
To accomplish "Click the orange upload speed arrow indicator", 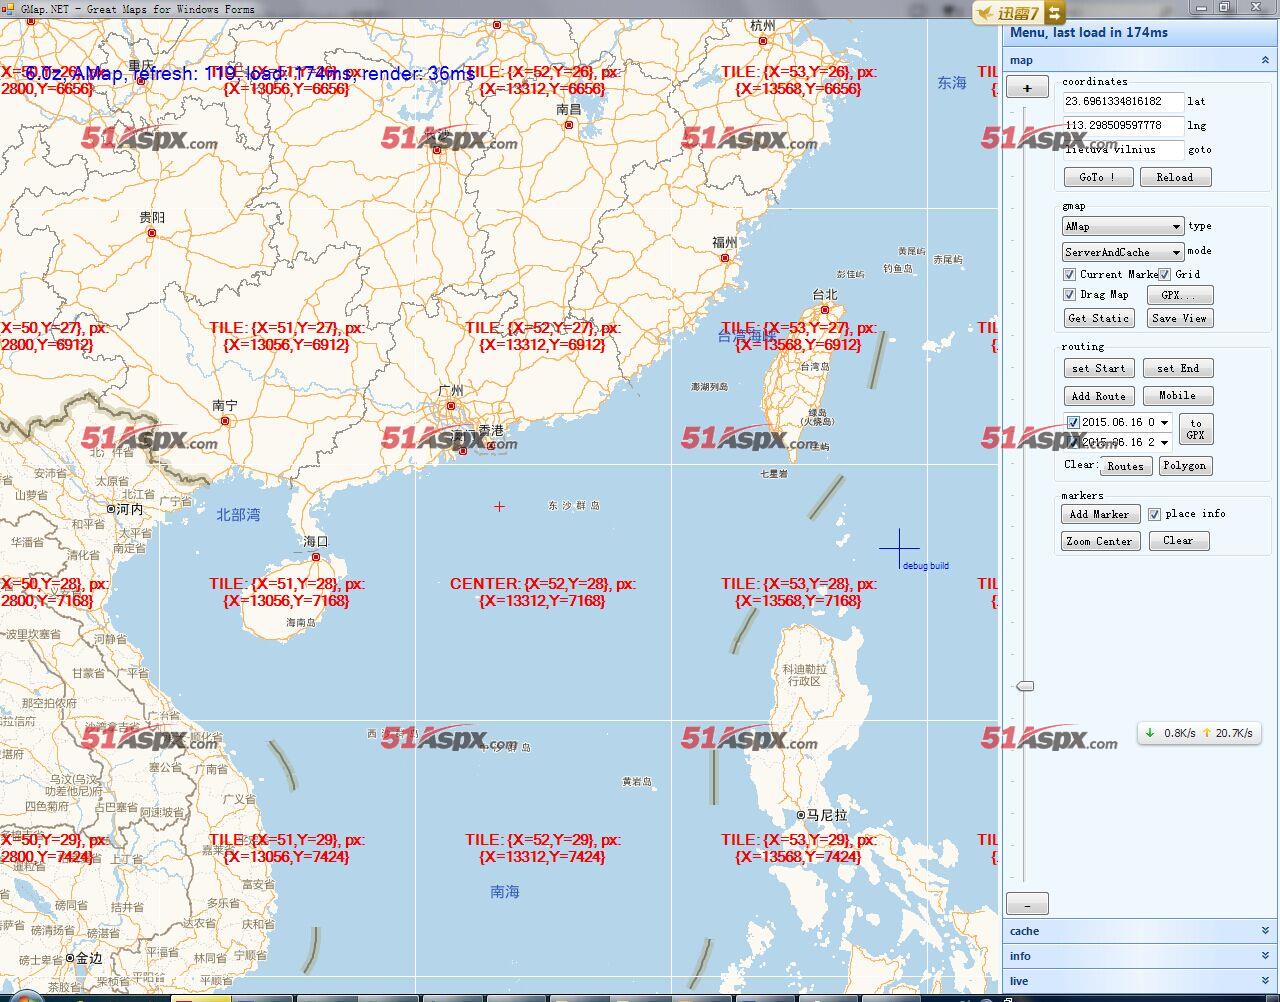I will (1207, 733).
